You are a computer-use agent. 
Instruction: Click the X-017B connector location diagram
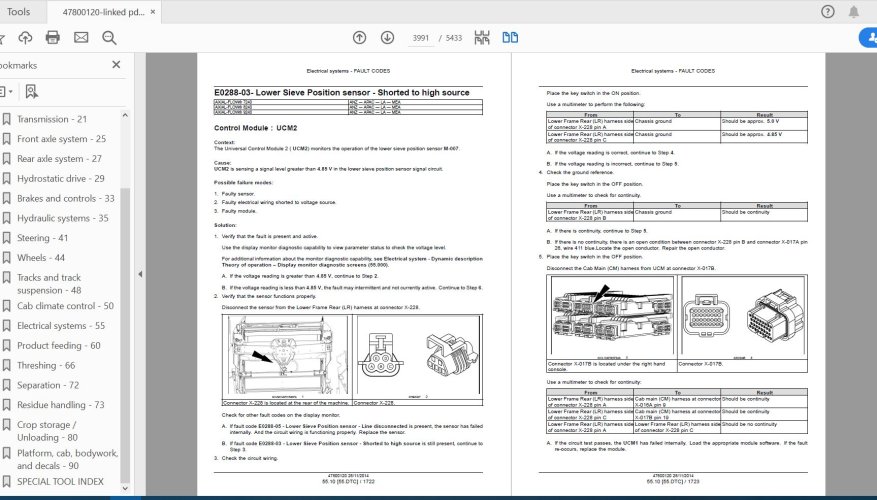pyautogui.click(x=612, y=316)
